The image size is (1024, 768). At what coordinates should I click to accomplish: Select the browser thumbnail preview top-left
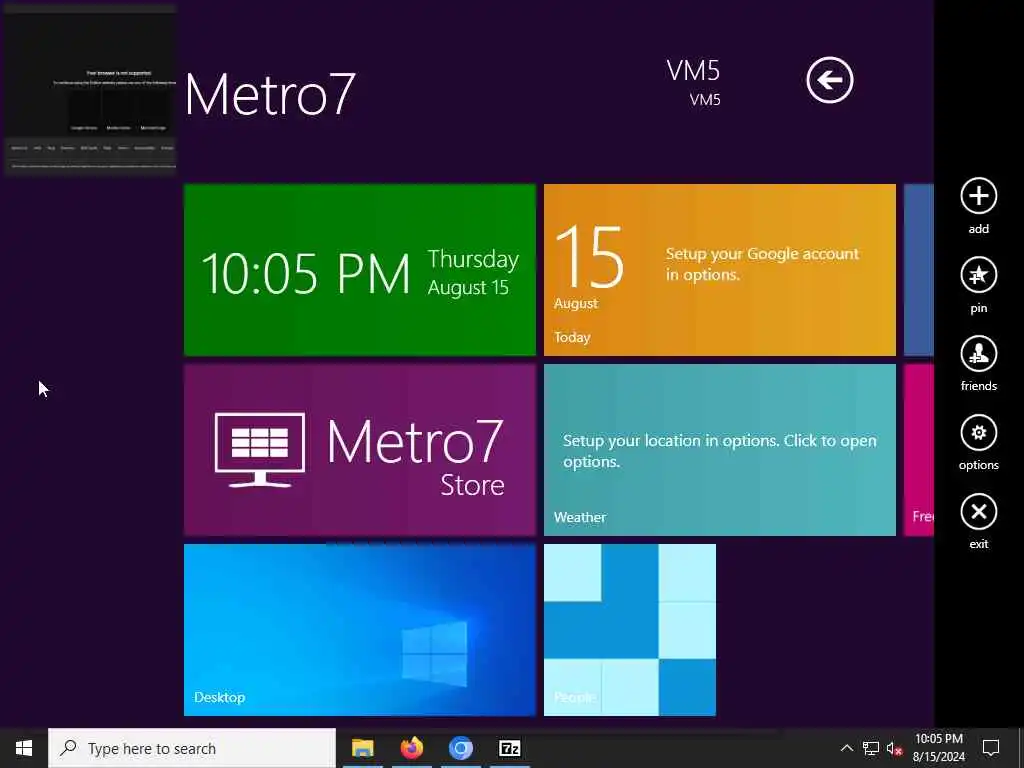click(x=90, y=90)
